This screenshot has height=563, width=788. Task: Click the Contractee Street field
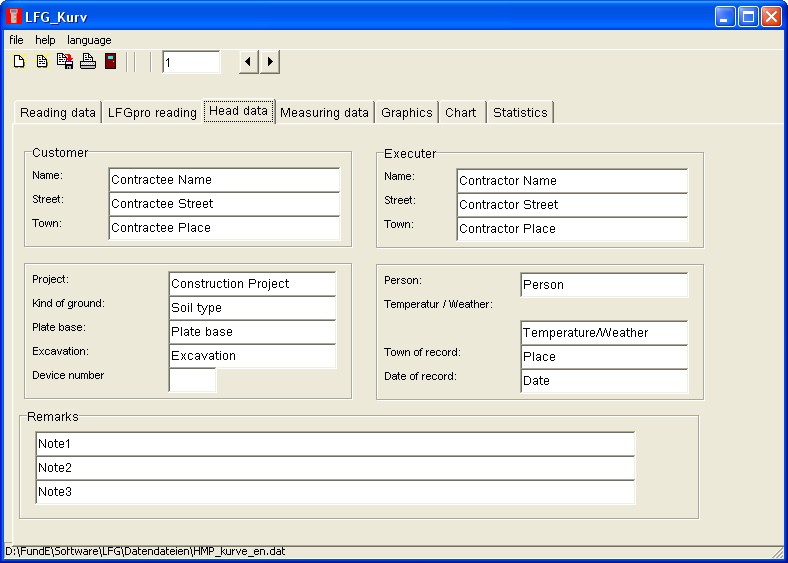coord(224,204)
